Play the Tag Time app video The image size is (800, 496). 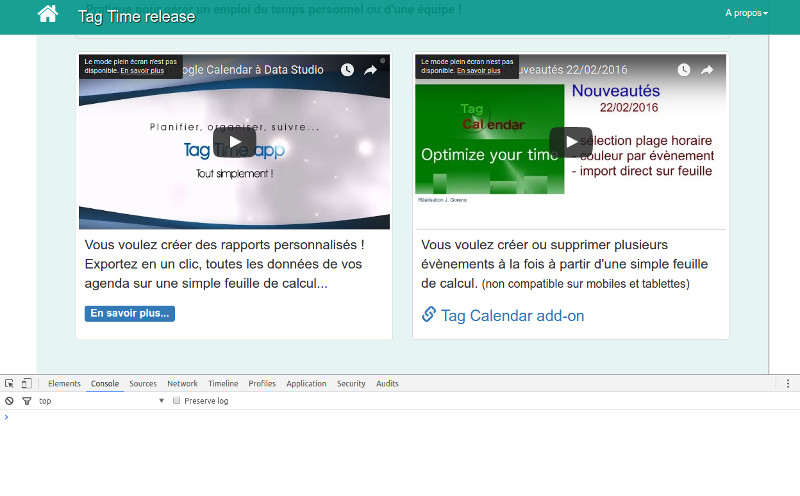pyautogui.click(x=234, y=142)
